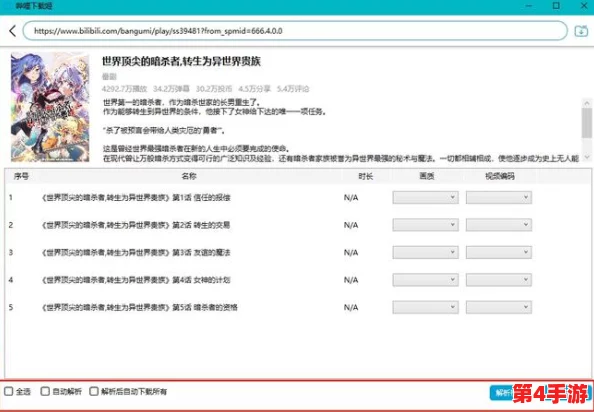Image resolution: width=594 pixels, height=412 pixels.
Task: Click the description scroll down arrow
Action: coord(587,157)
